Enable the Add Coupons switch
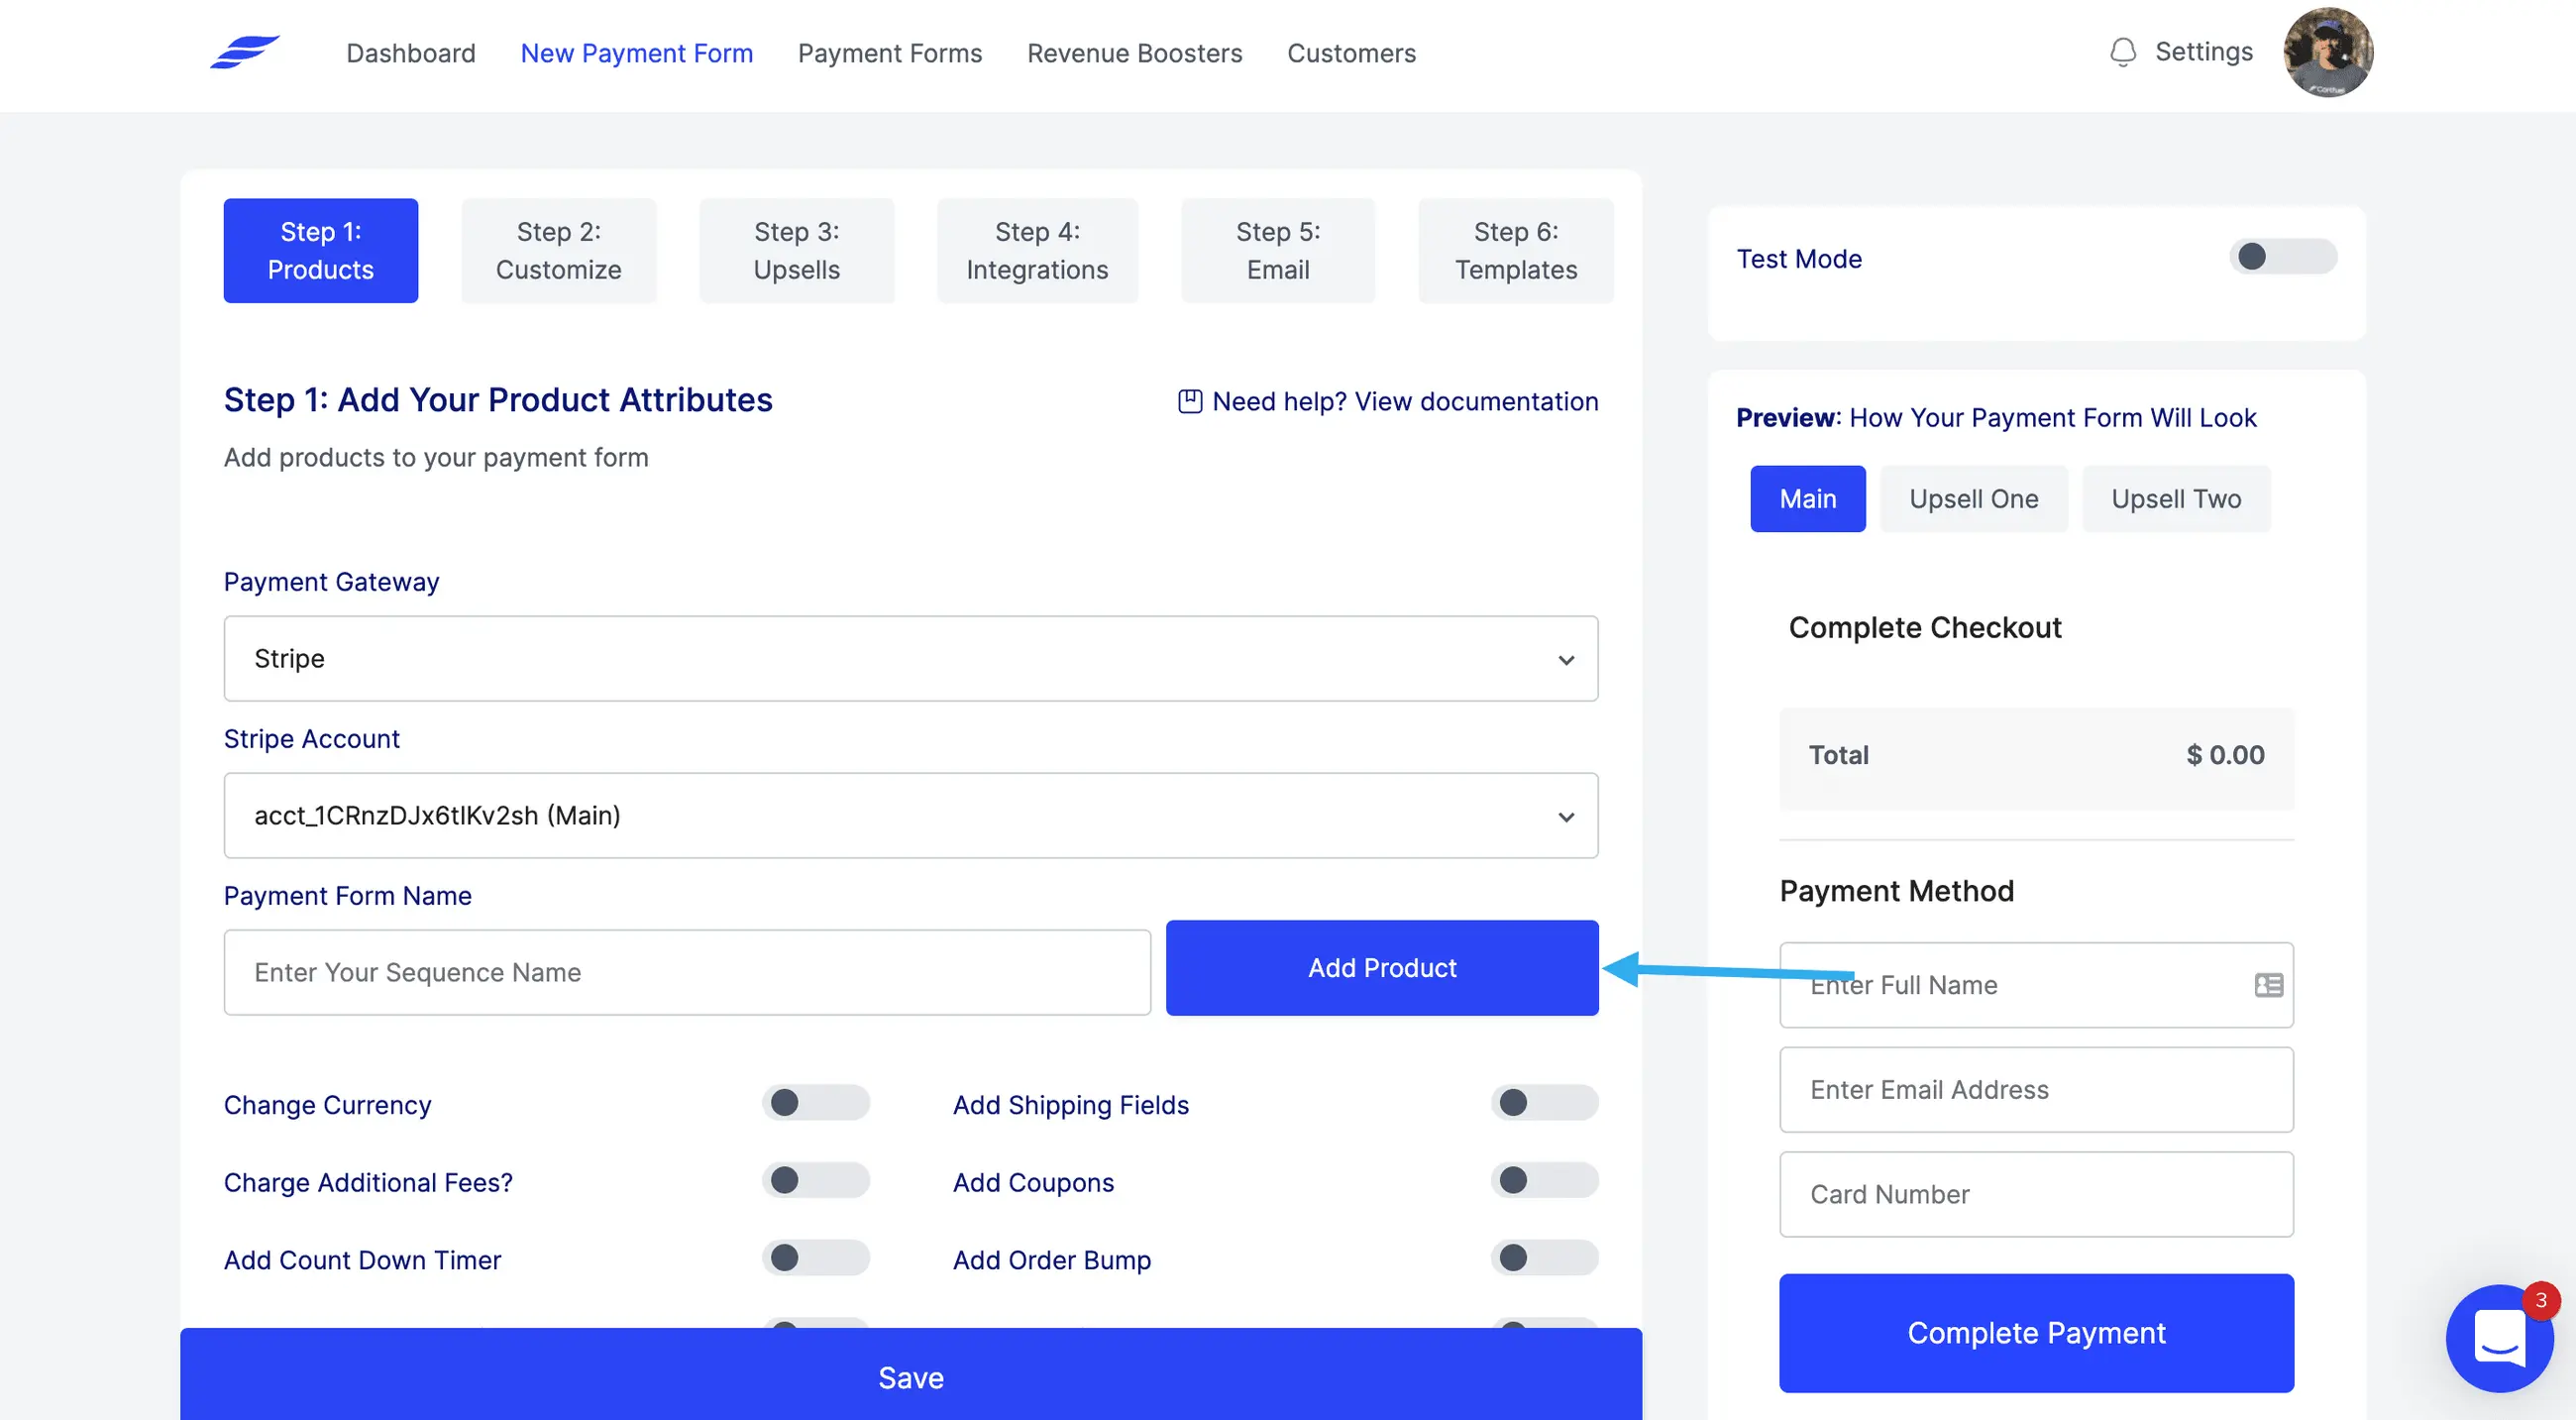 coord(1544,1181)
